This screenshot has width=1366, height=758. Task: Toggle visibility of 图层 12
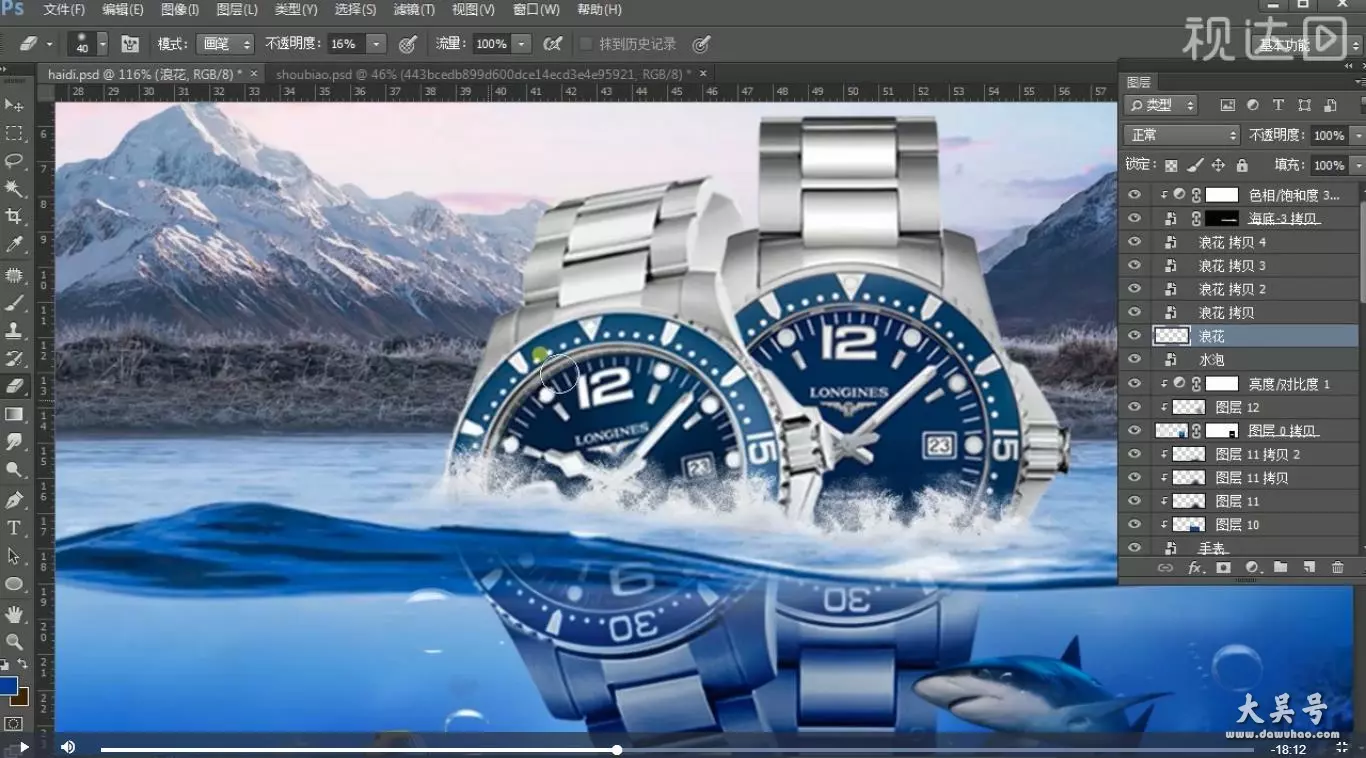point(1134,407)
